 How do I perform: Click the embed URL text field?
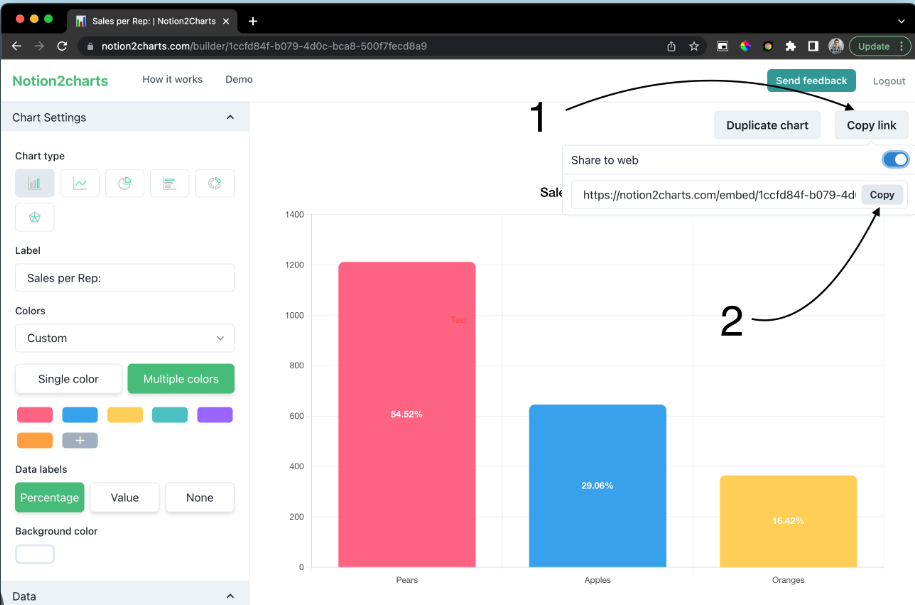click(x=717, y=195)
